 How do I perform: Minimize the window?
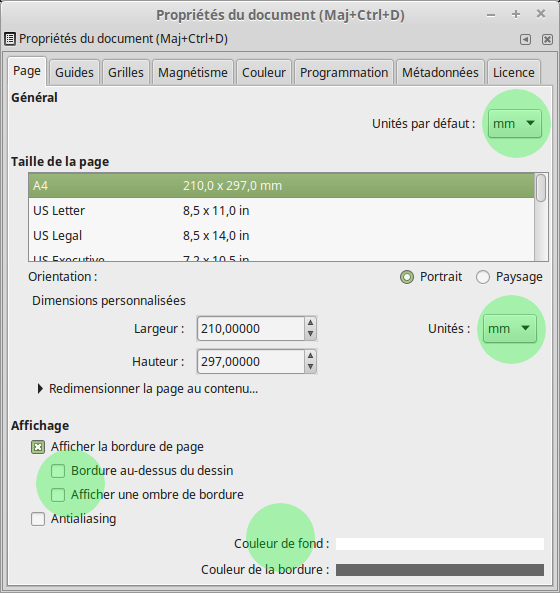(491, 15)
